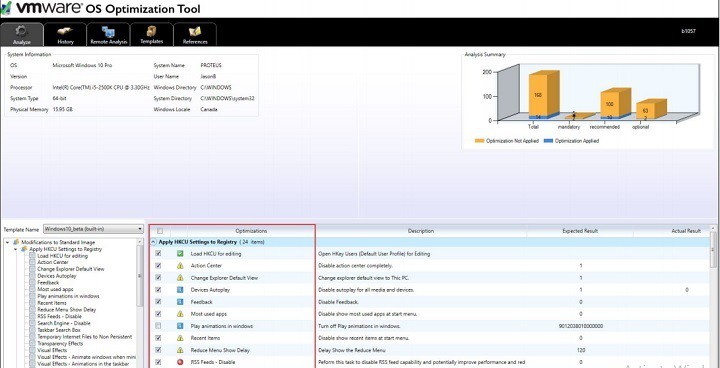720x368 pixels.
Task: Collapse Modifications to Standard Image tree node
Action: [x=7, y=242]
